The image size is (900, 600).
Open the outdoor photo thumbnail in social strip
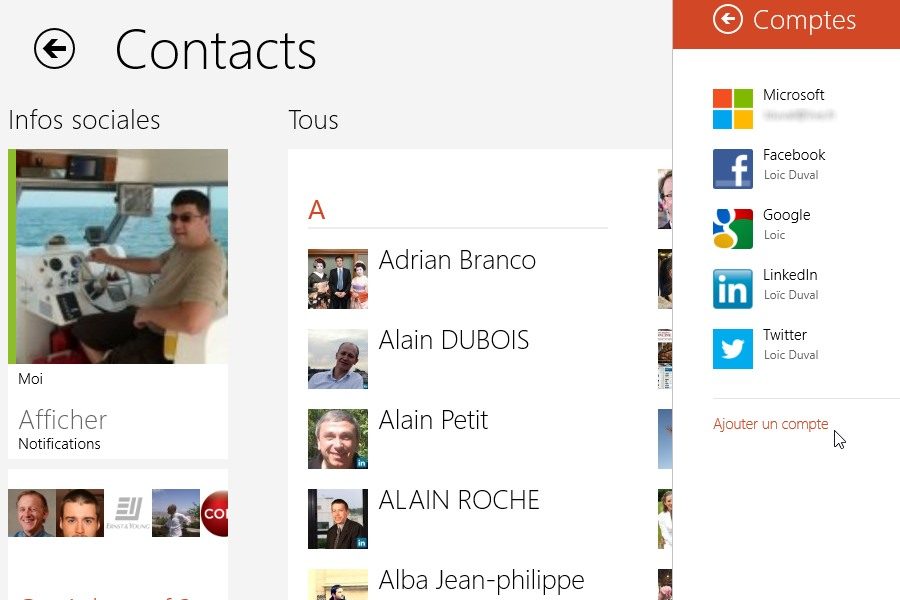point(176,513)
